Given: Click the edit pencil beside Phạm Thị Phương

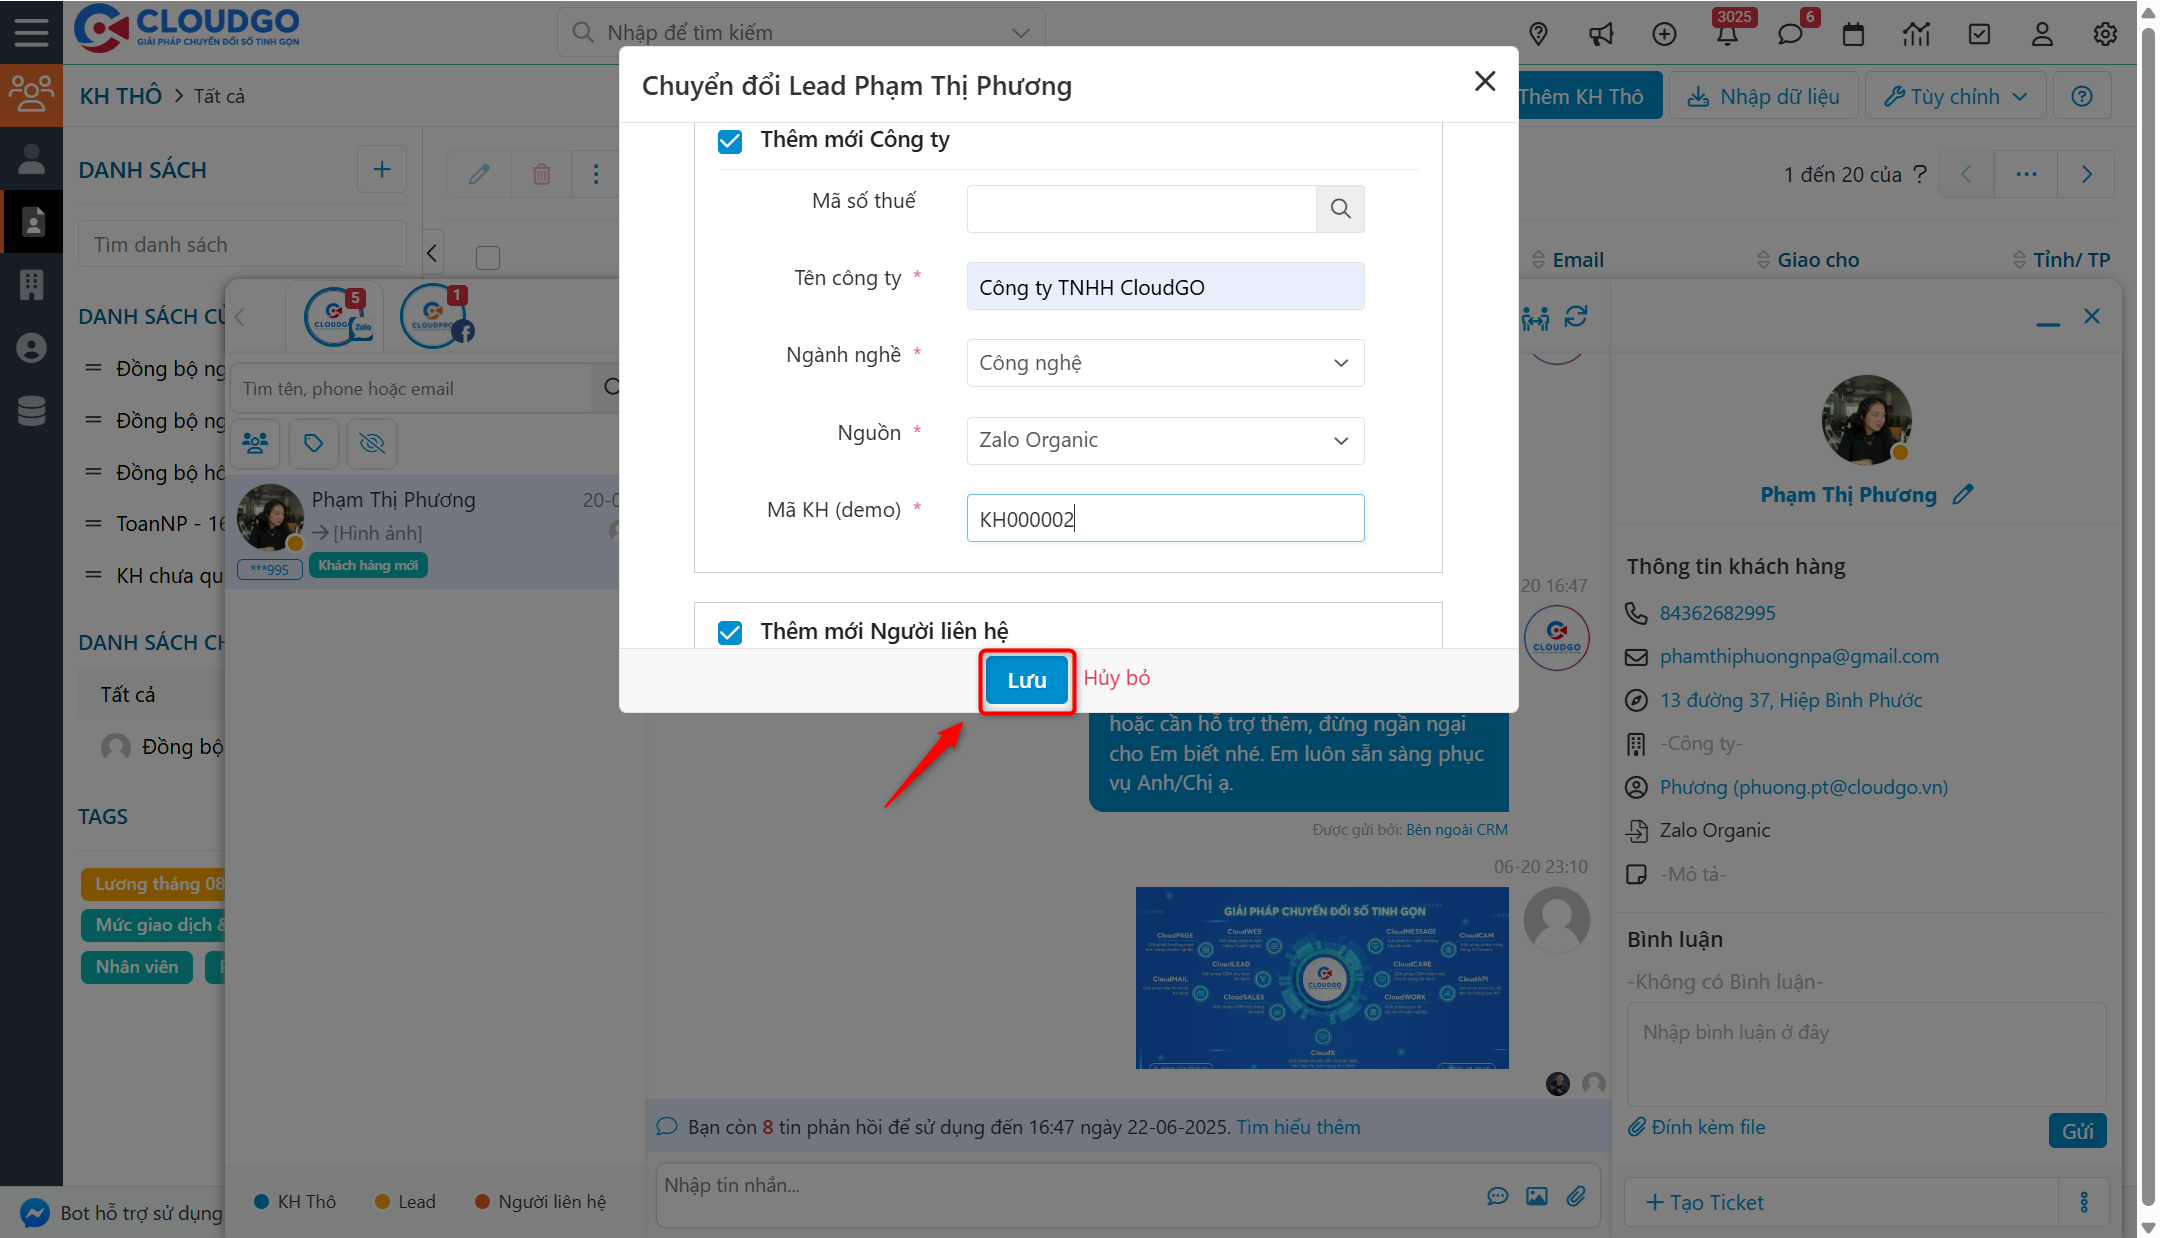Looking at the screenshot, I should [x=1963, y=495].
